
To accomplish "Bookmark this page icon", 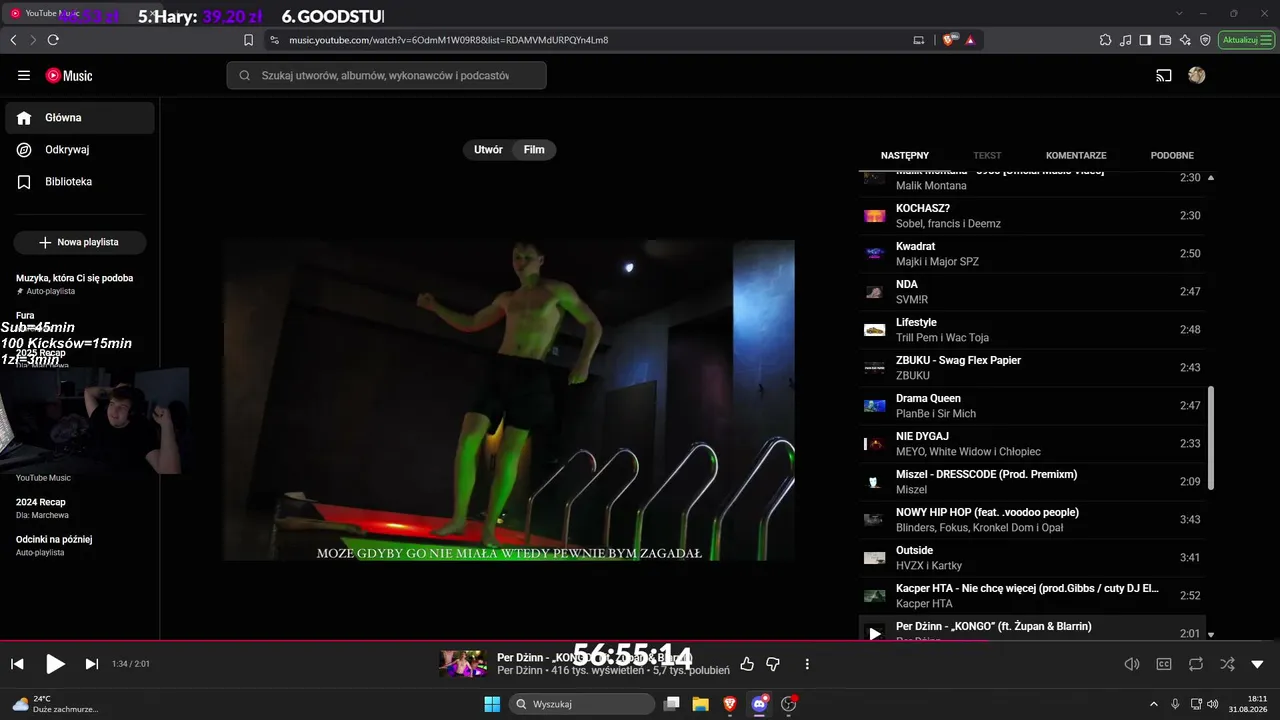I will 249,40.
